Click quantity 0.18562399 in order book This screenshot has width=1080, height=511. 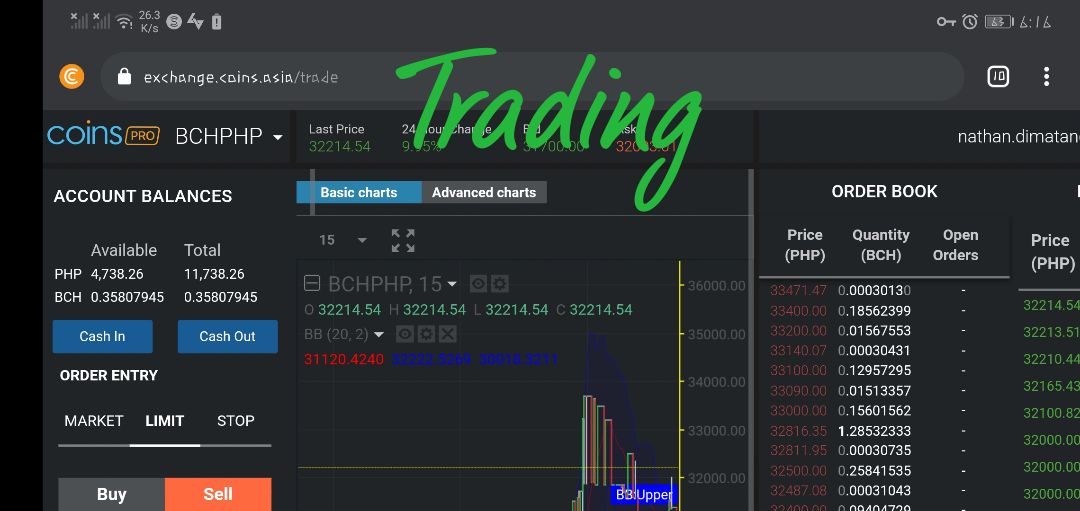coord(875,311)
